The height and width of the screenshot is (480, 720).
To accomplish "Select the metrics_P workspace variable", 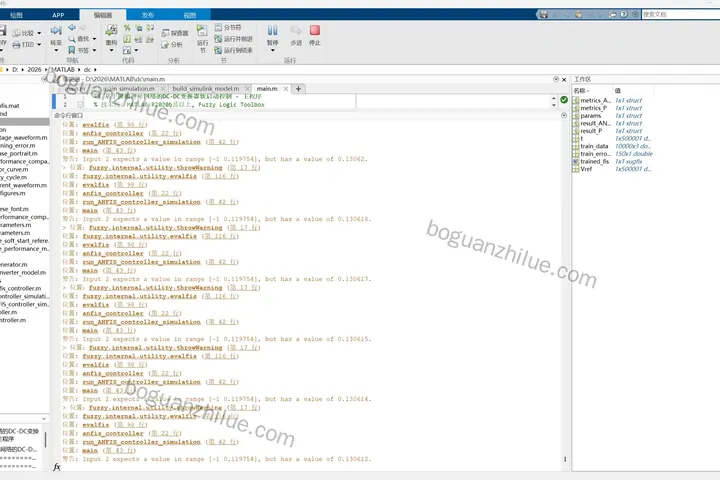I will coord(593,108).
